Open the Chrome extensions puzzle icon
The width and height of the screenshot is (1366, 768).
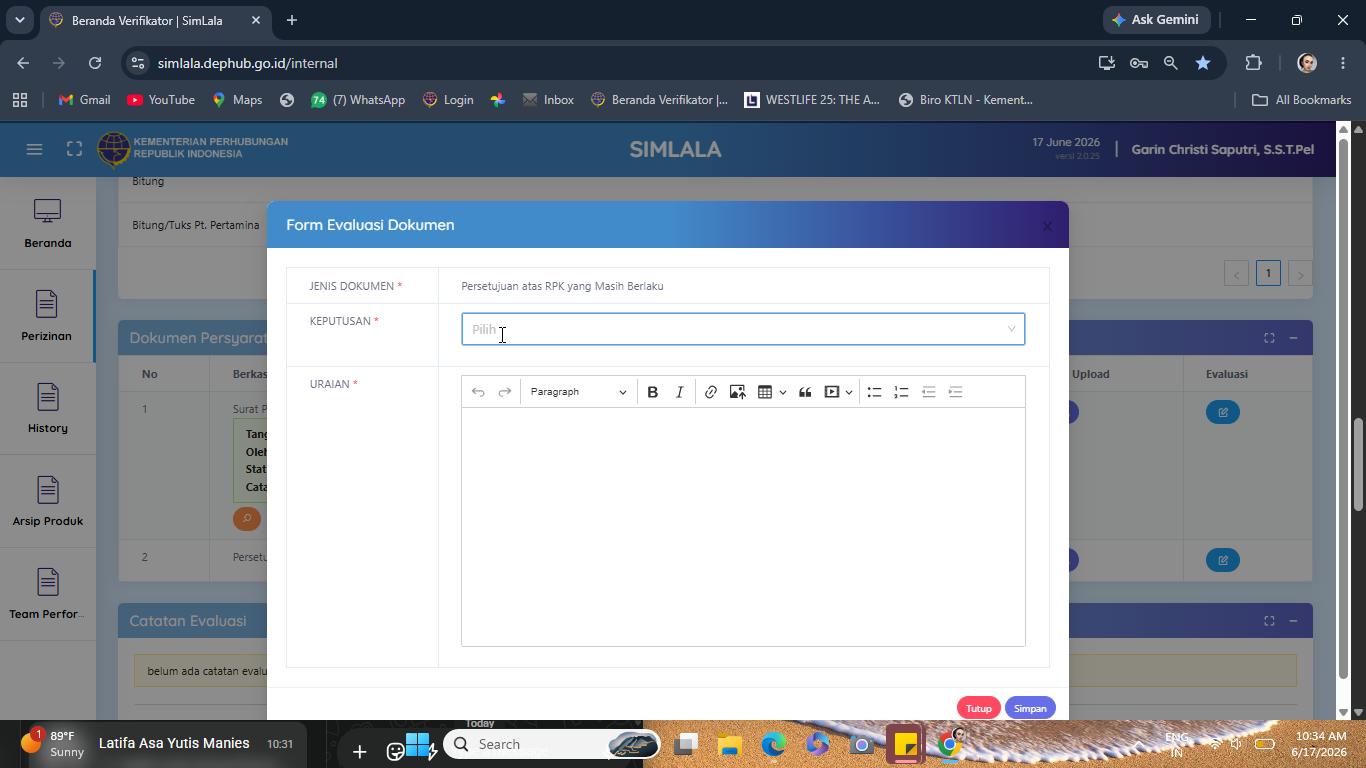click(x=1253, y=63)
